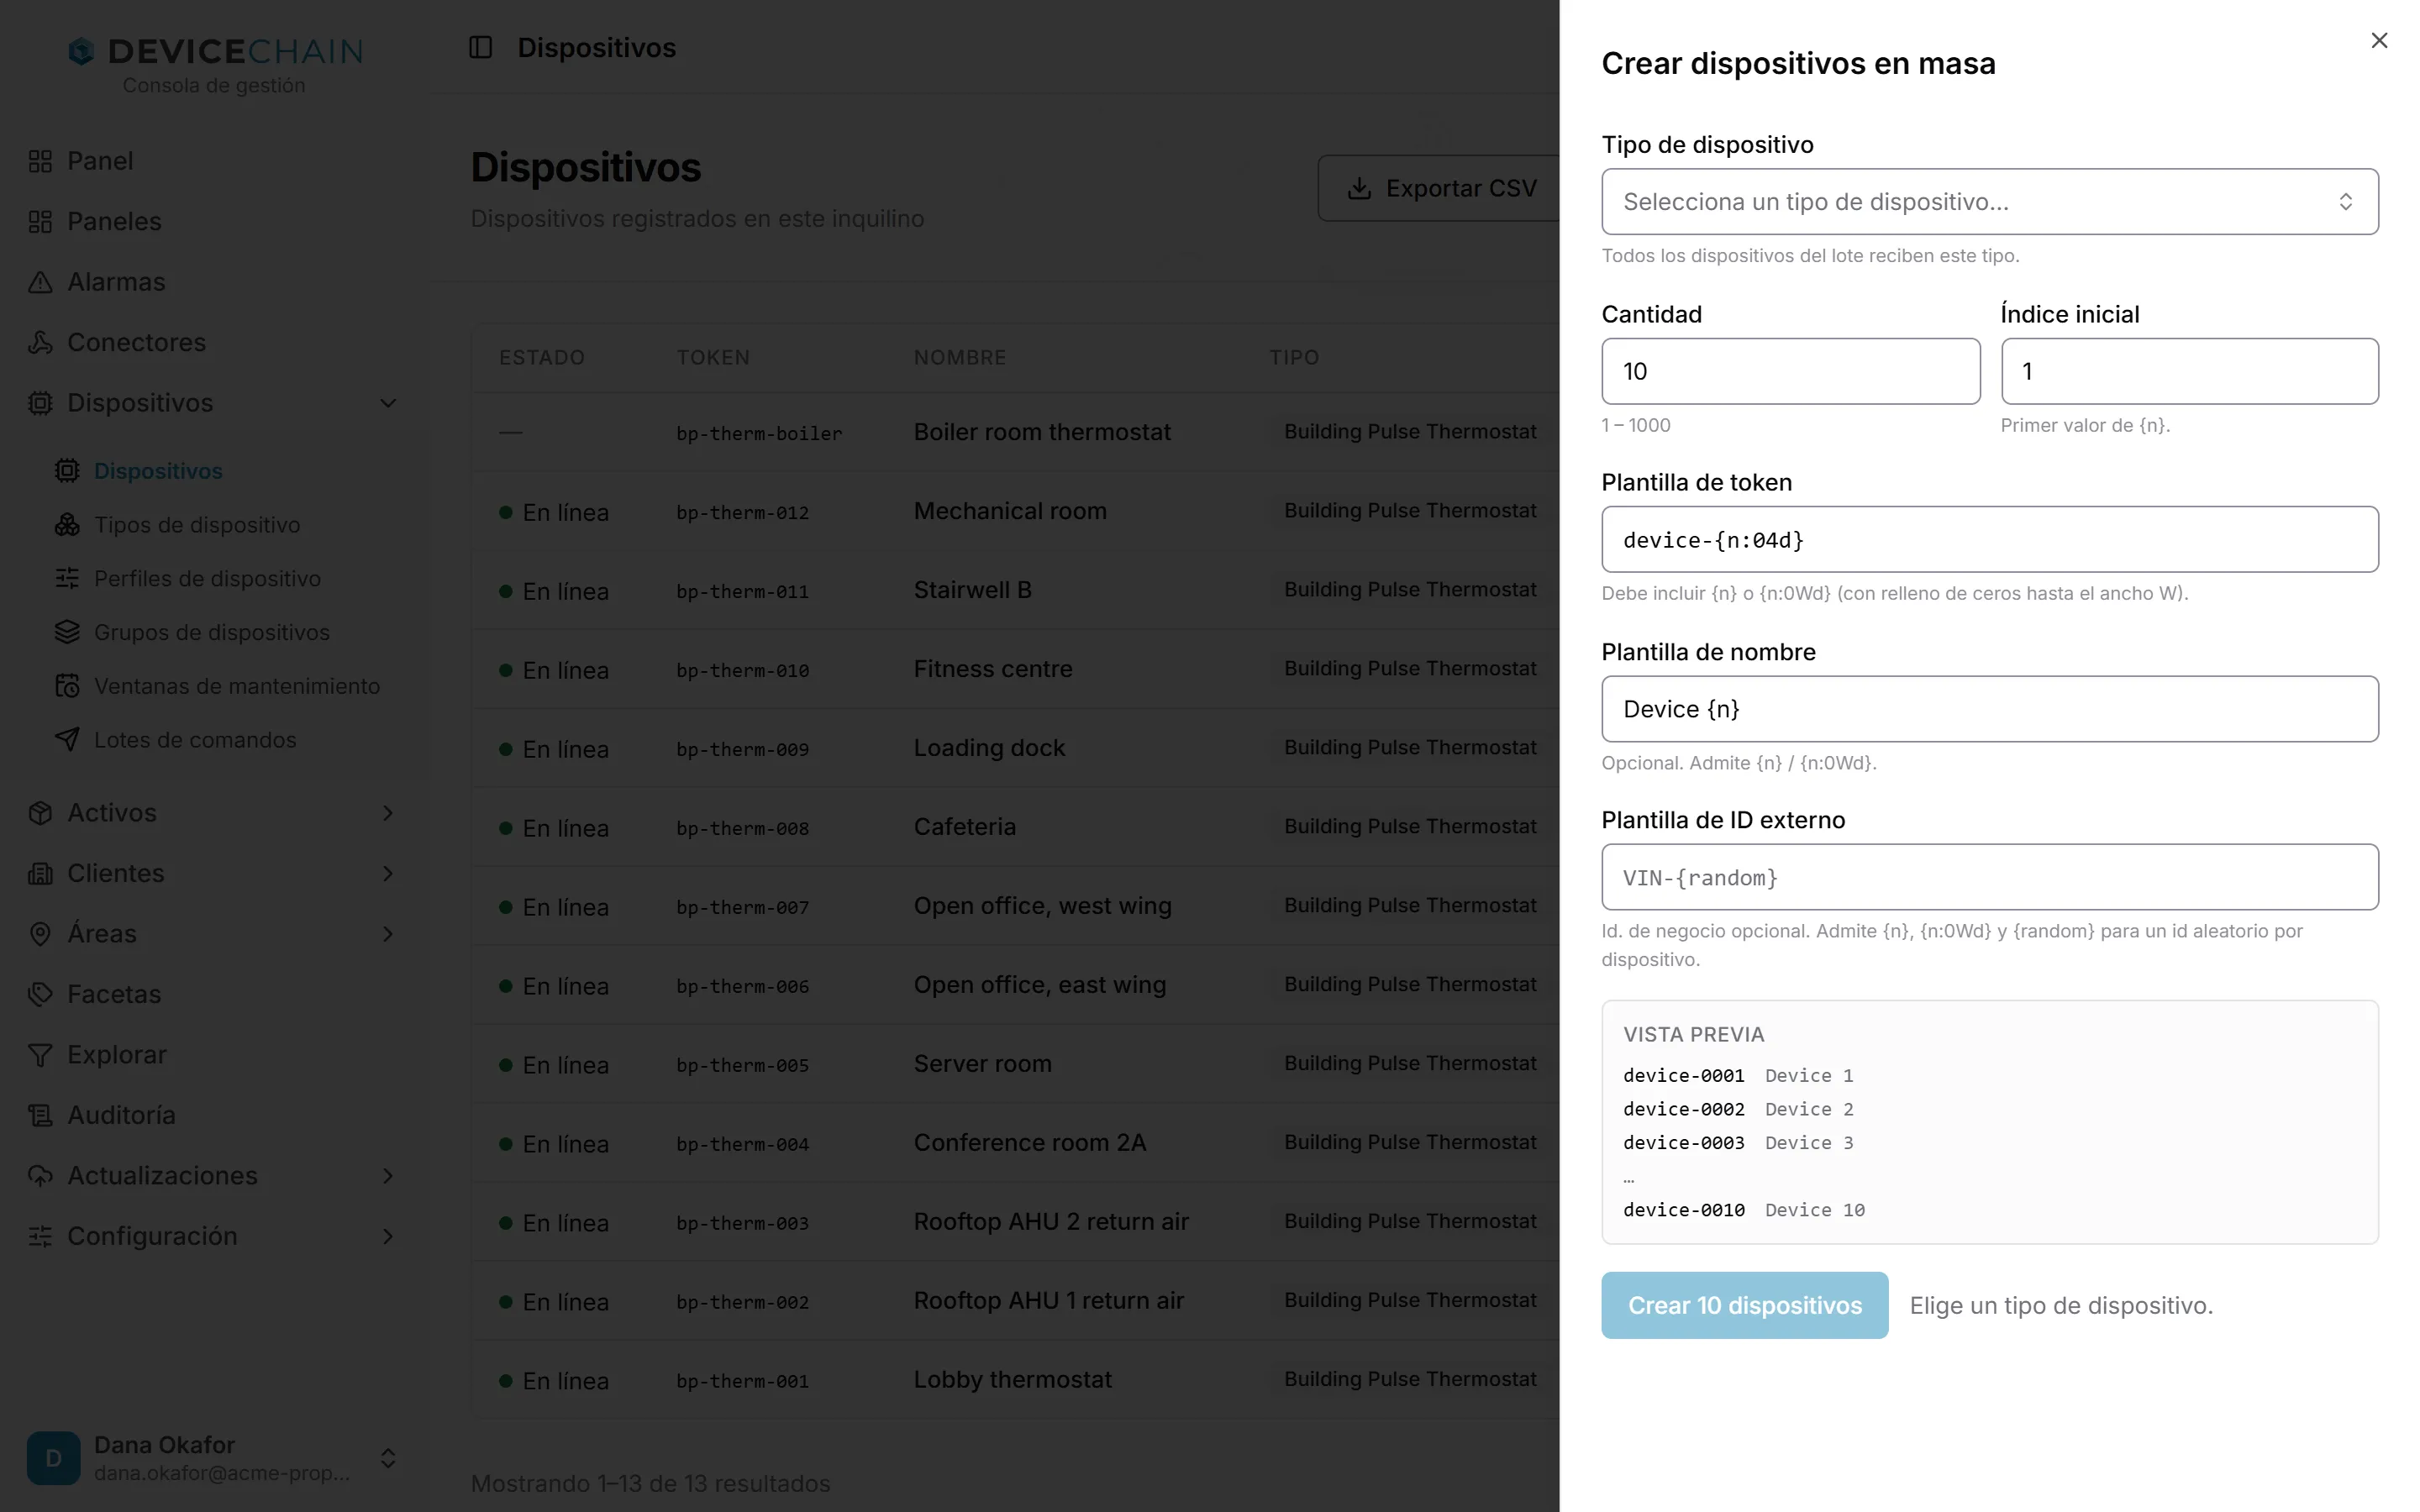This screenshot has width=2420, height=1512.
Task: Go to Grupos de dispositivos
Action: coord(212,632)
